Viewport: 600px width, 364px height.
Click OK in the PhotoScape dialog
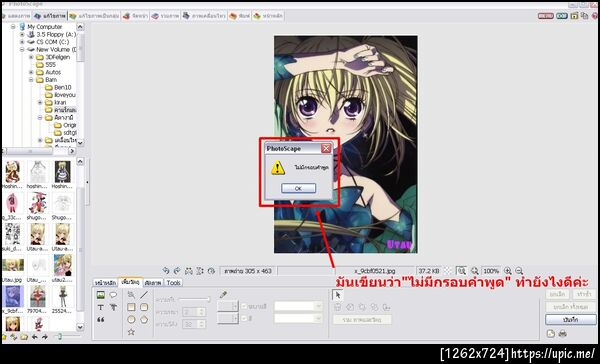(x=298, y=188)
